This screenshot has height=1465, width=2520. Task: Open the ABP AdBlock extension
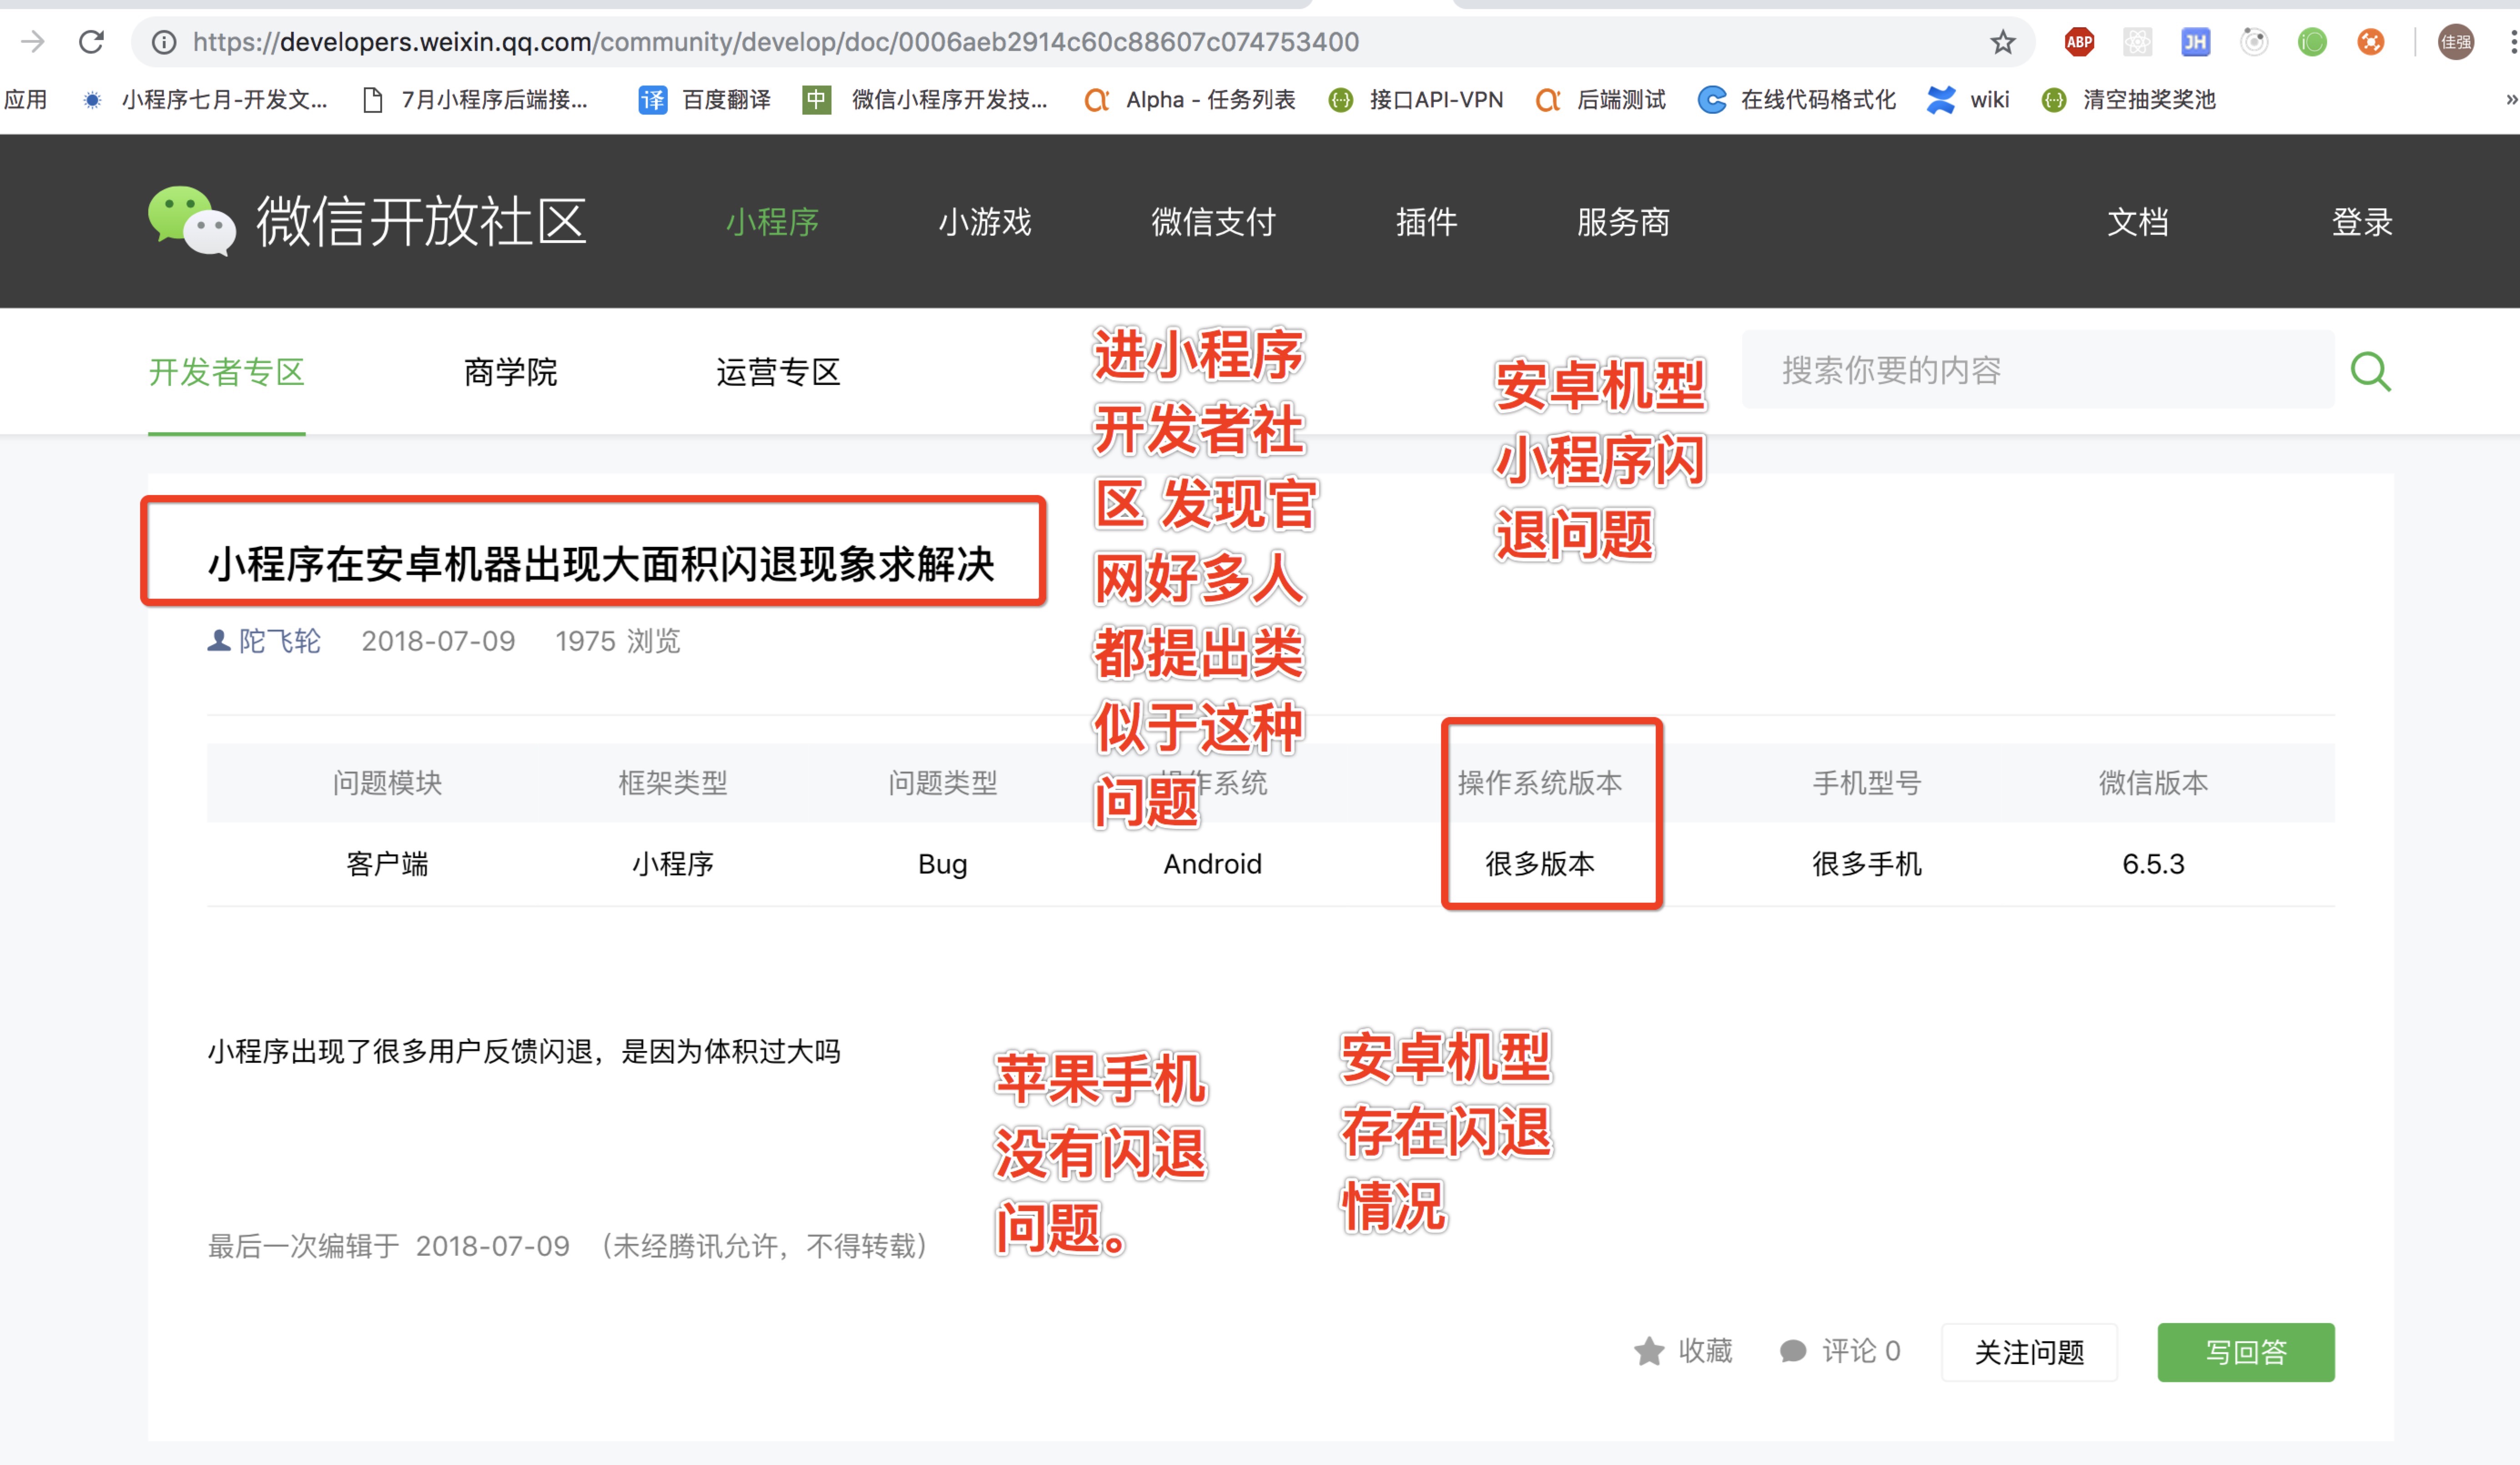coord(2079,41)
